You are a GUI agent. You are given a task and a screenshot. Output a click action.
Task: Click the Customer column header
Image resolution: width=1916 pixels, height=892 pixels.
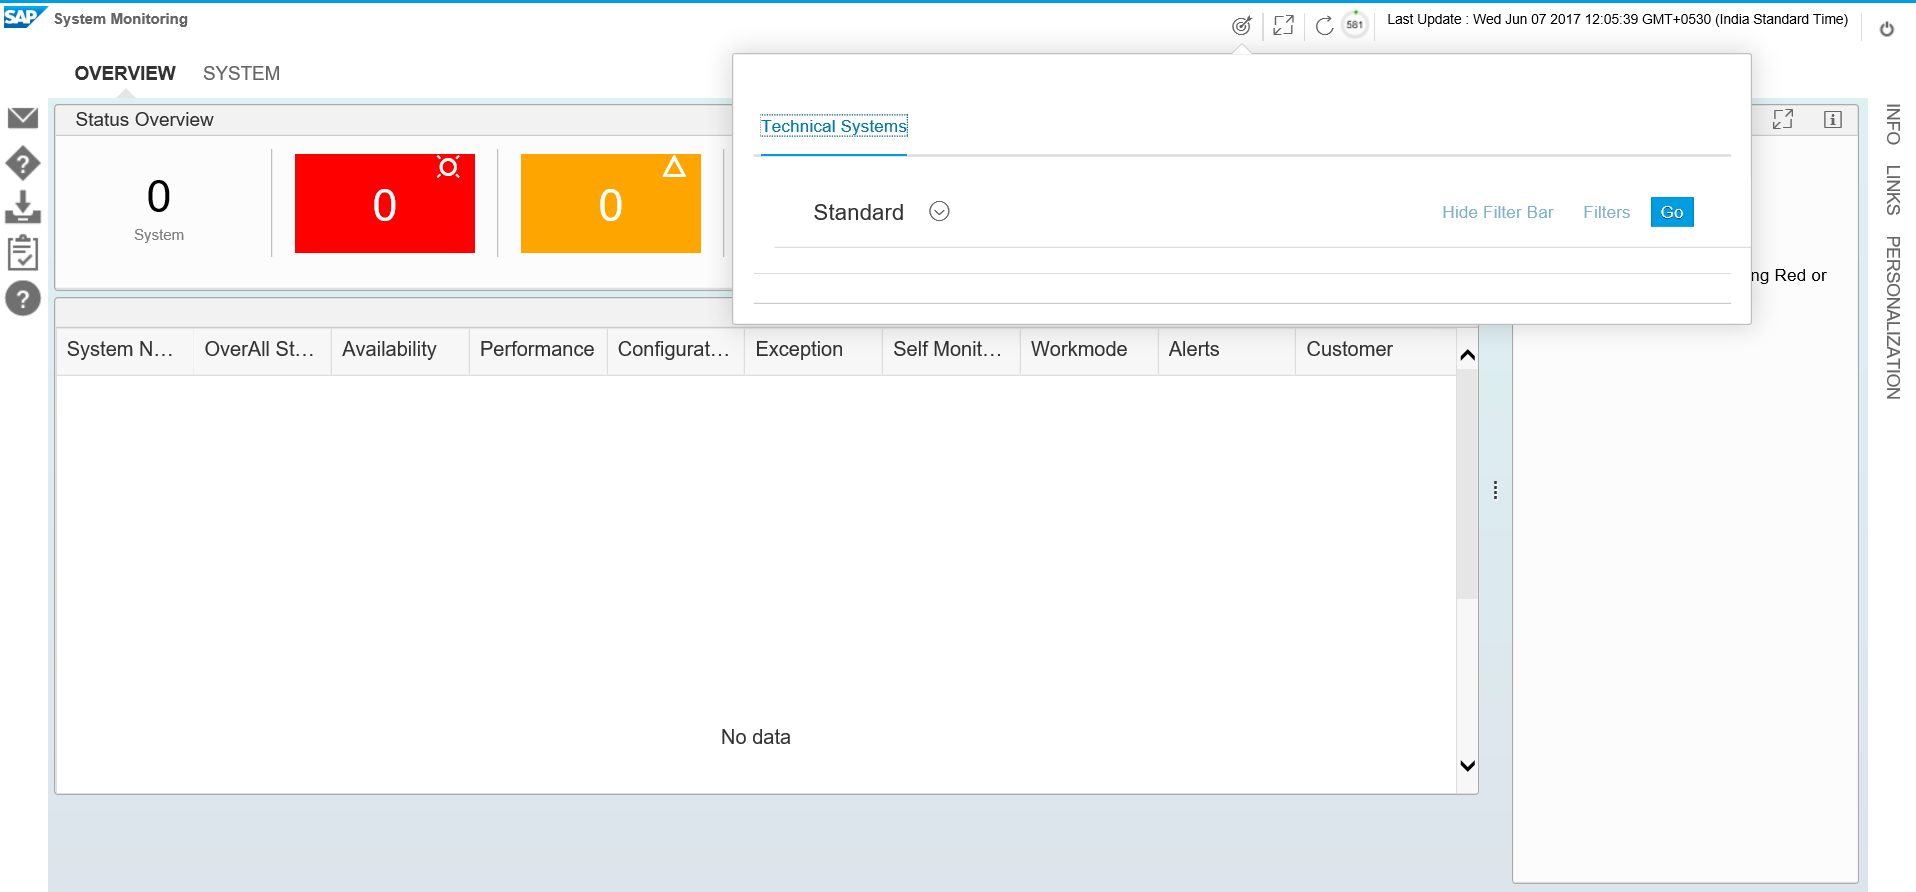click(x=1375, y=349)
